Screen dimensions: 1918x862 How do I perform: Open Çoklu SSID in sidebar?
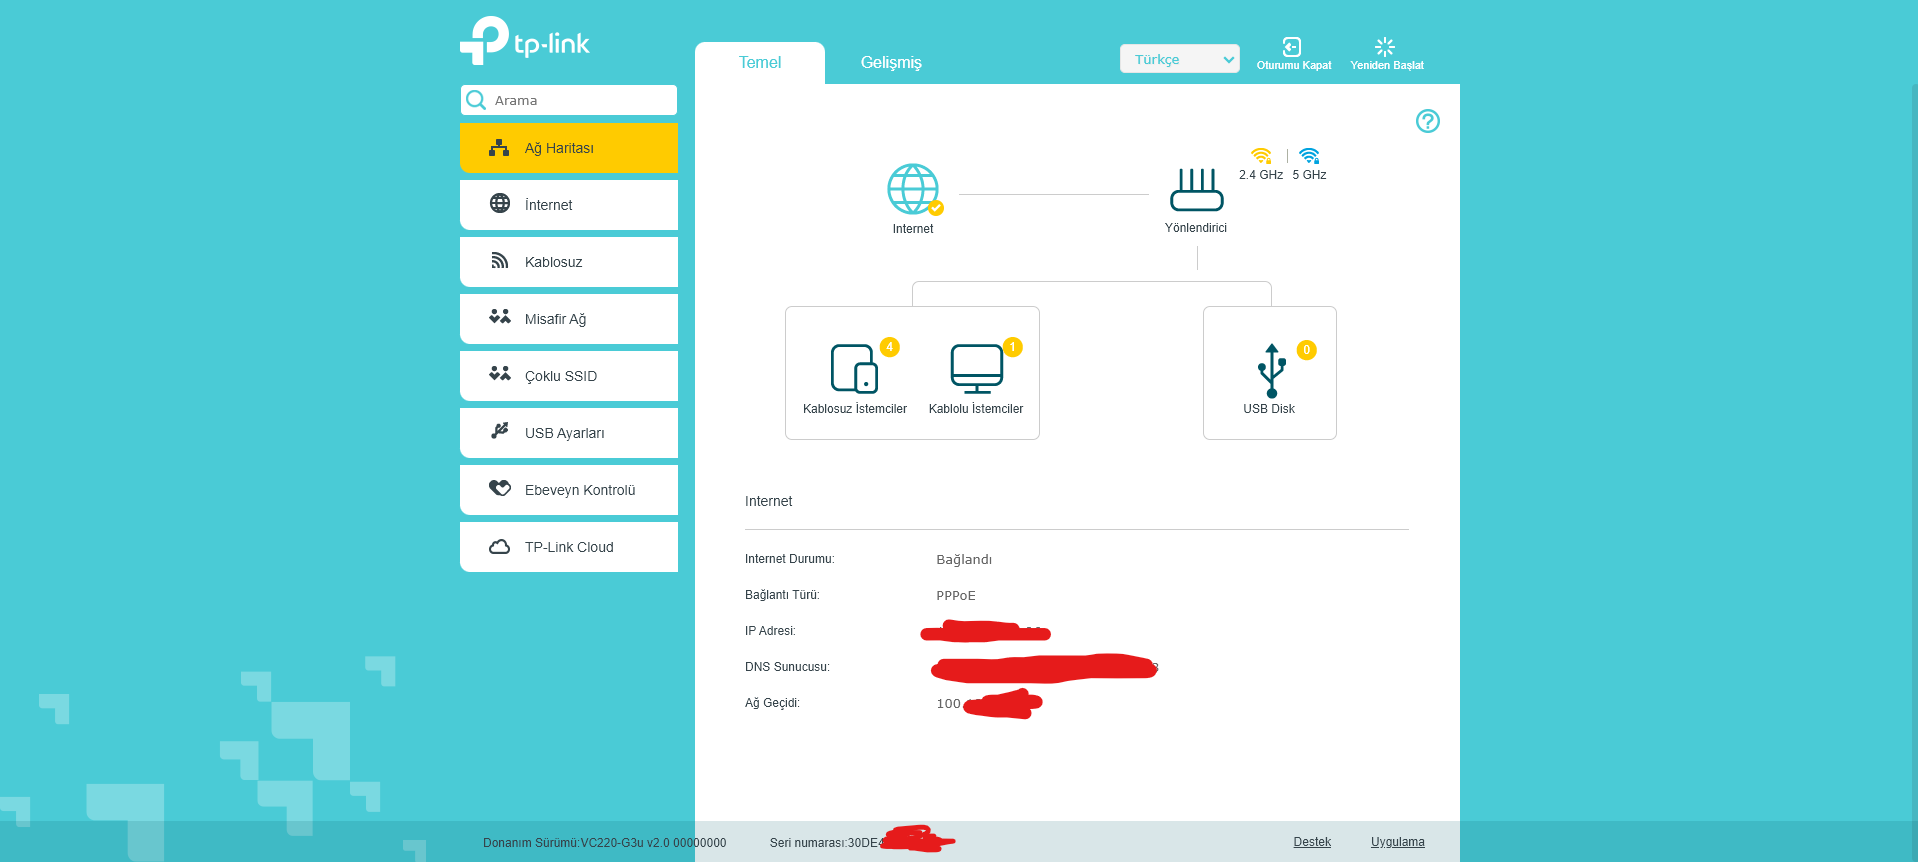(568, 376)
